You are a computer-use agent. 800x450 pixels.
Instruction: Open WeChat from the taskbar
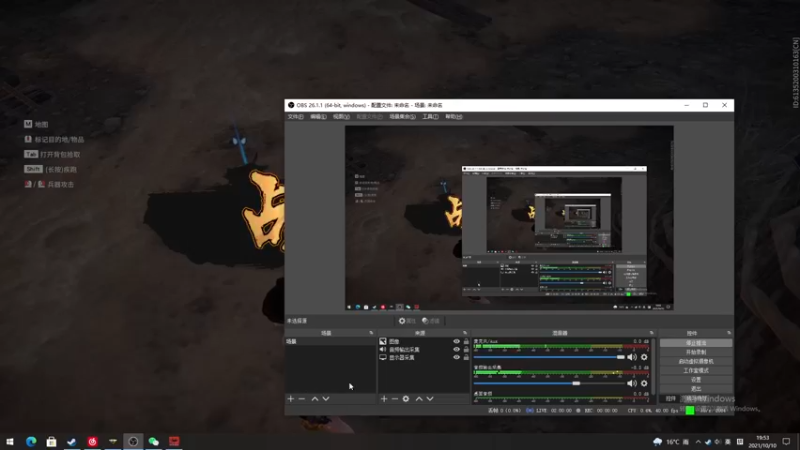pyautogui.click(x=154, y=441)
